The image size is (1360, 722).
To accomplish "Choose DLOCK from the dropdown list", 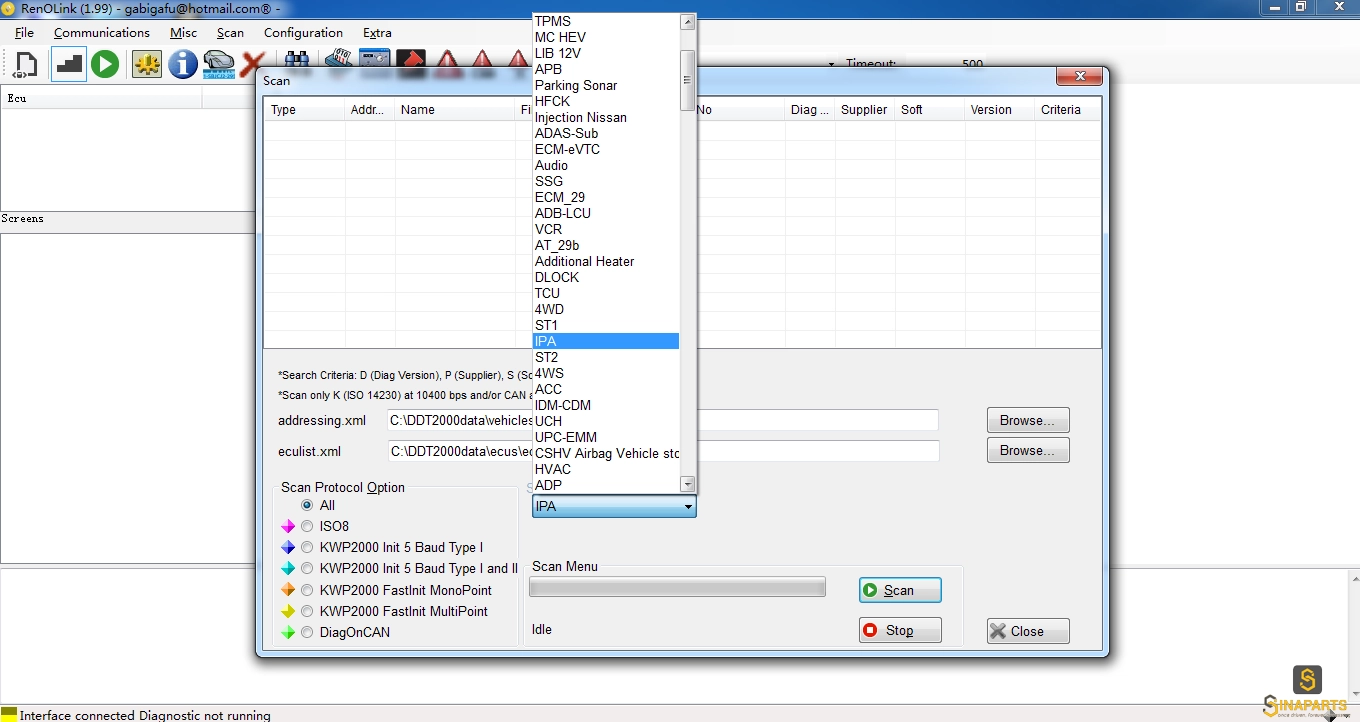I will [606, 277].
